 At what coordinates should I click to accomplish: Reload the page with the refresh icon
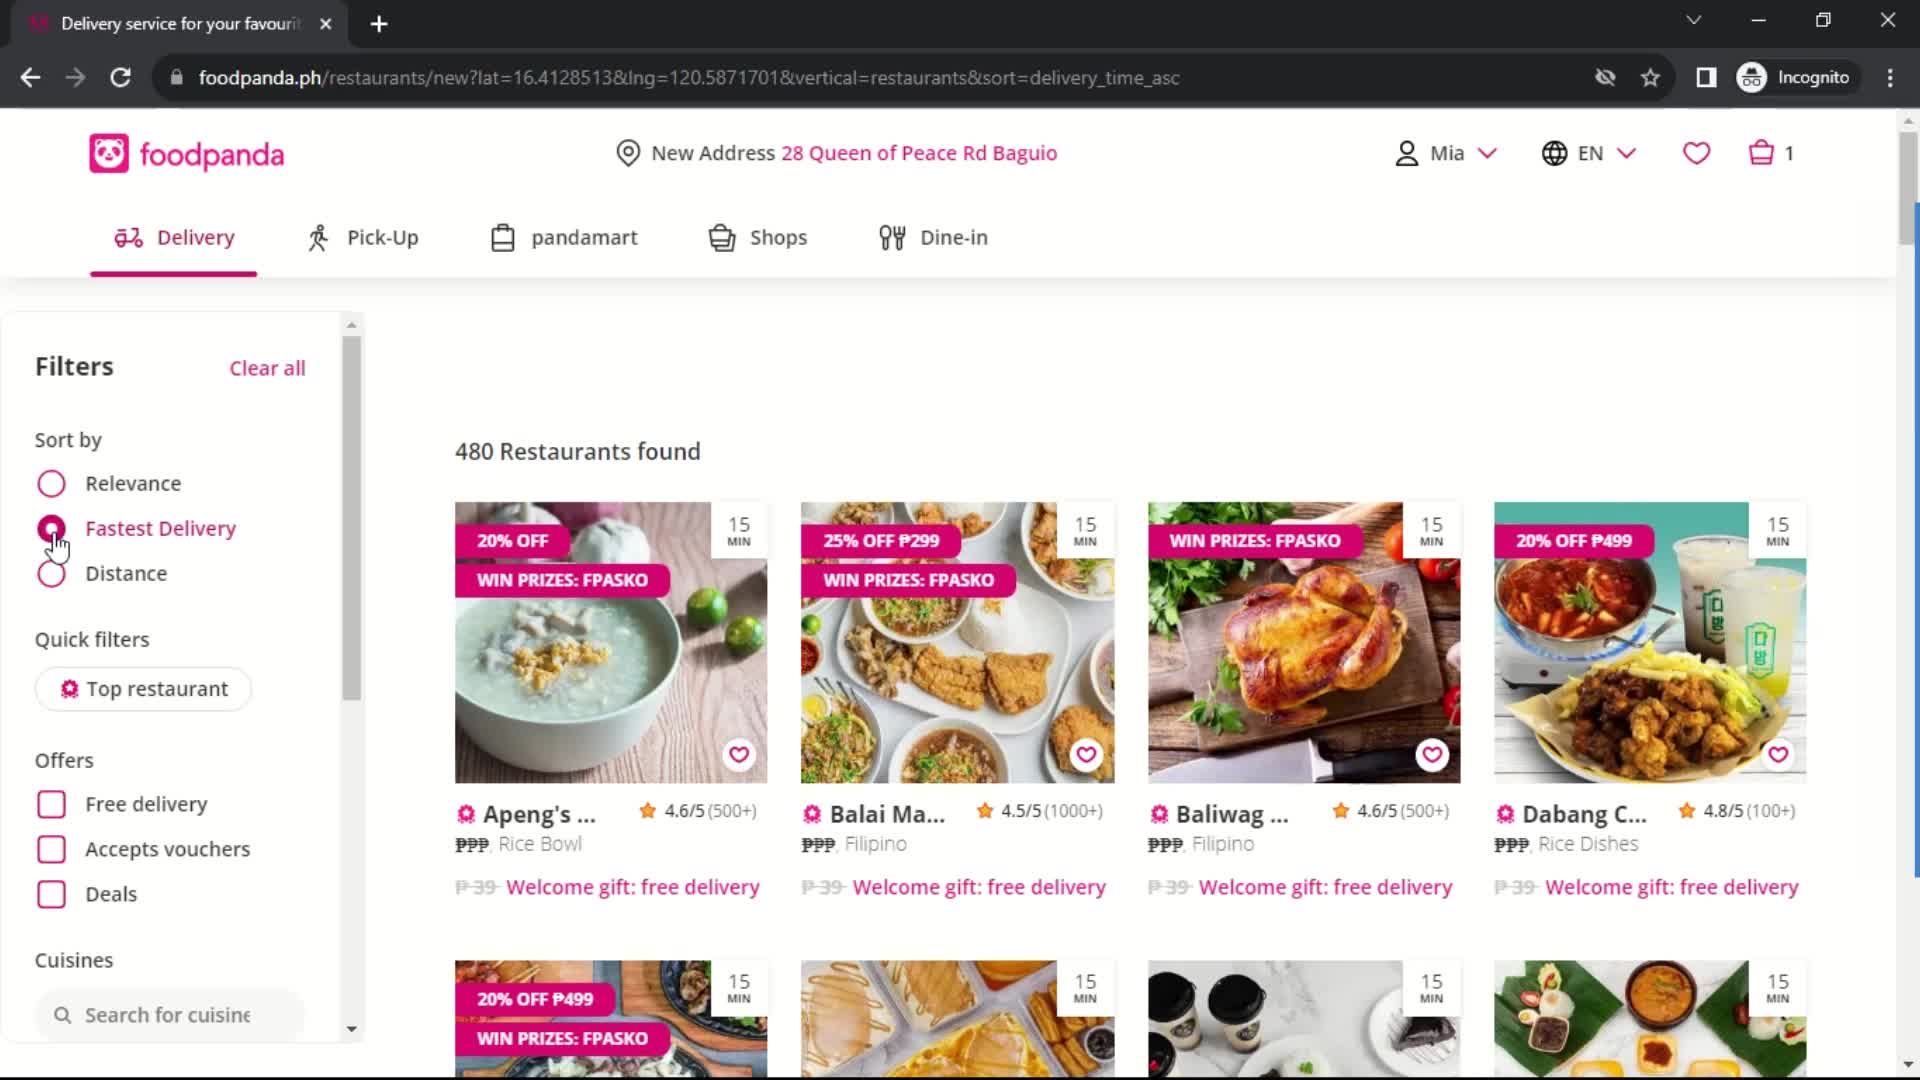[120, 77]
